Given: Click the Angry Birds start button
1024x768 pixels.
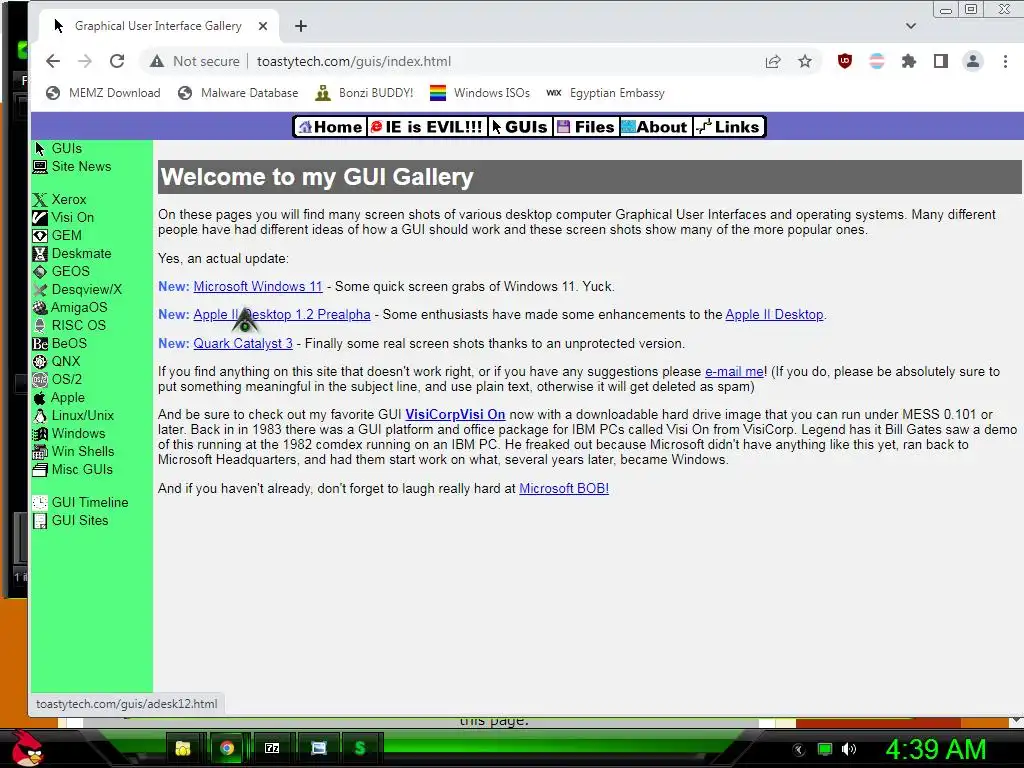Looking at the screenshot, I should point(27,748).
